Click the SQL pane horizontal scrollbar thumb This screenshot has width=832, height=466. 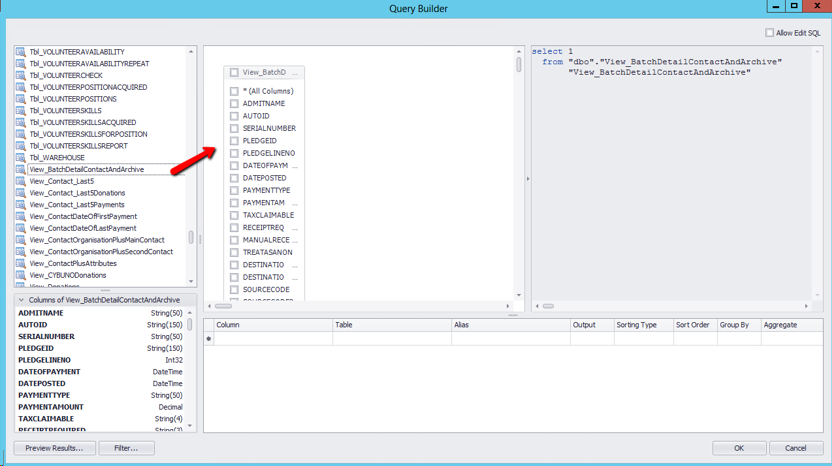549,306
